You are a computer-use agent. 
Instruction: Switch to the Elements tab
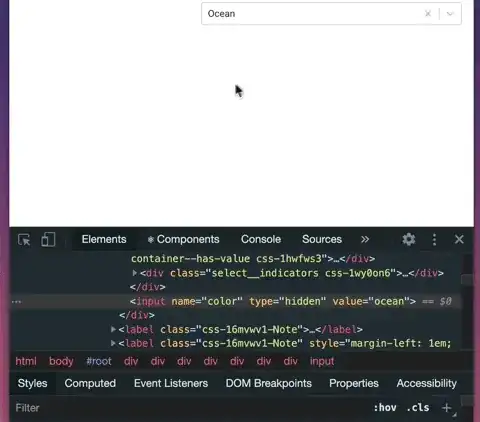104,239
